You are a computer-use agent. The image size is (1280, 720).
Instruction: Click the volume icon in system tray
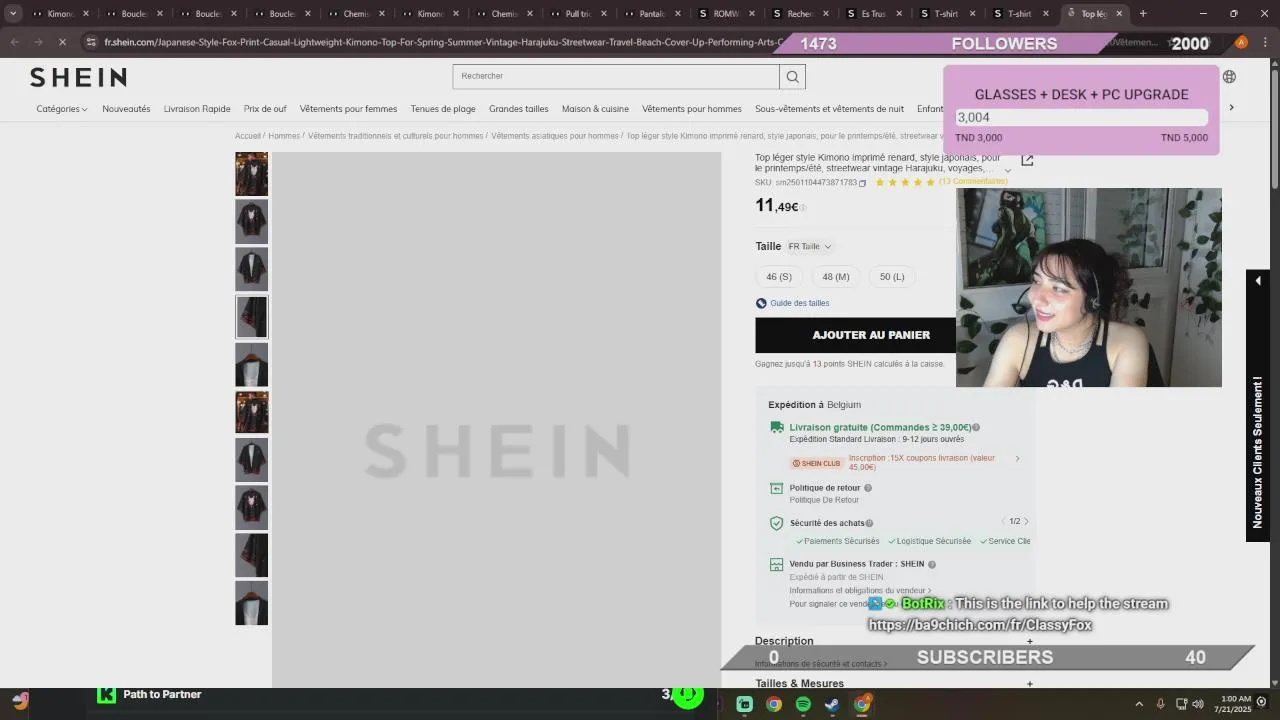pyautogui.click(x=1198, y=704)
